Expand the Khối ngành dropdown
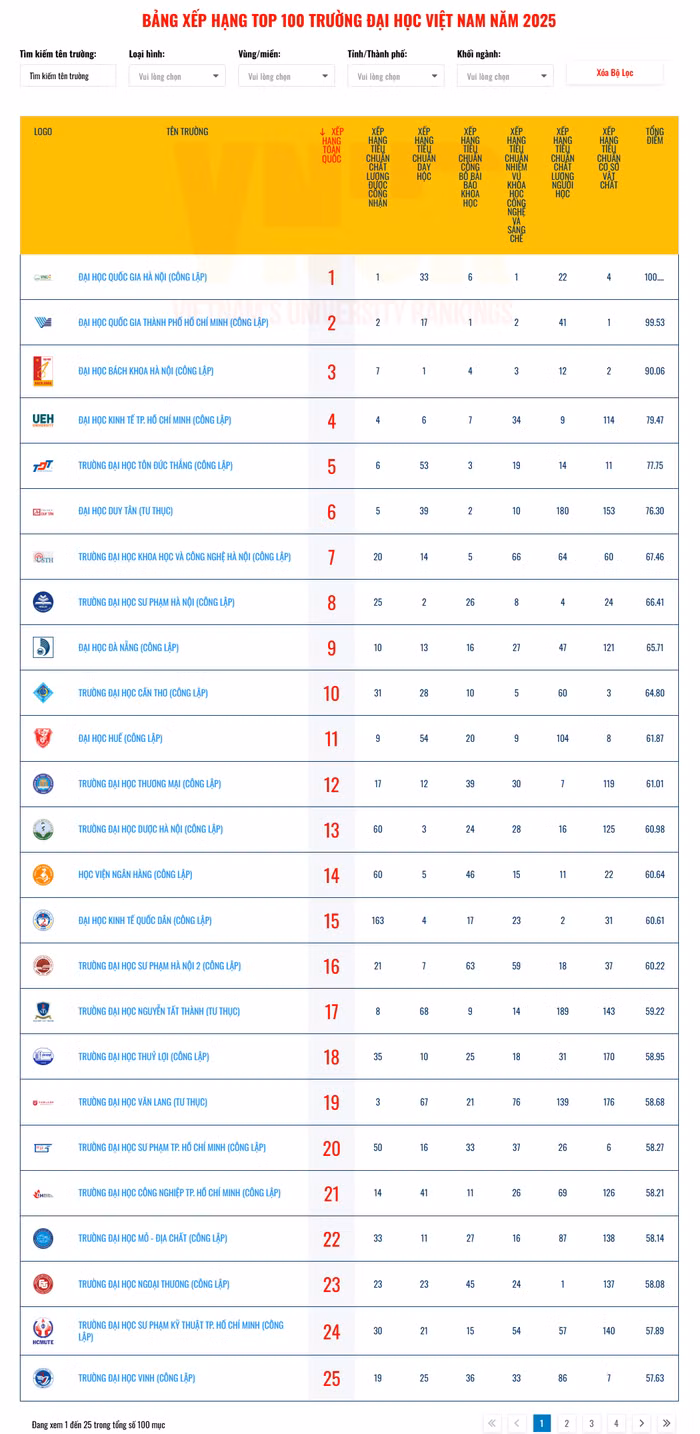This screenshot has width=700, height=1434. (504, 76)
